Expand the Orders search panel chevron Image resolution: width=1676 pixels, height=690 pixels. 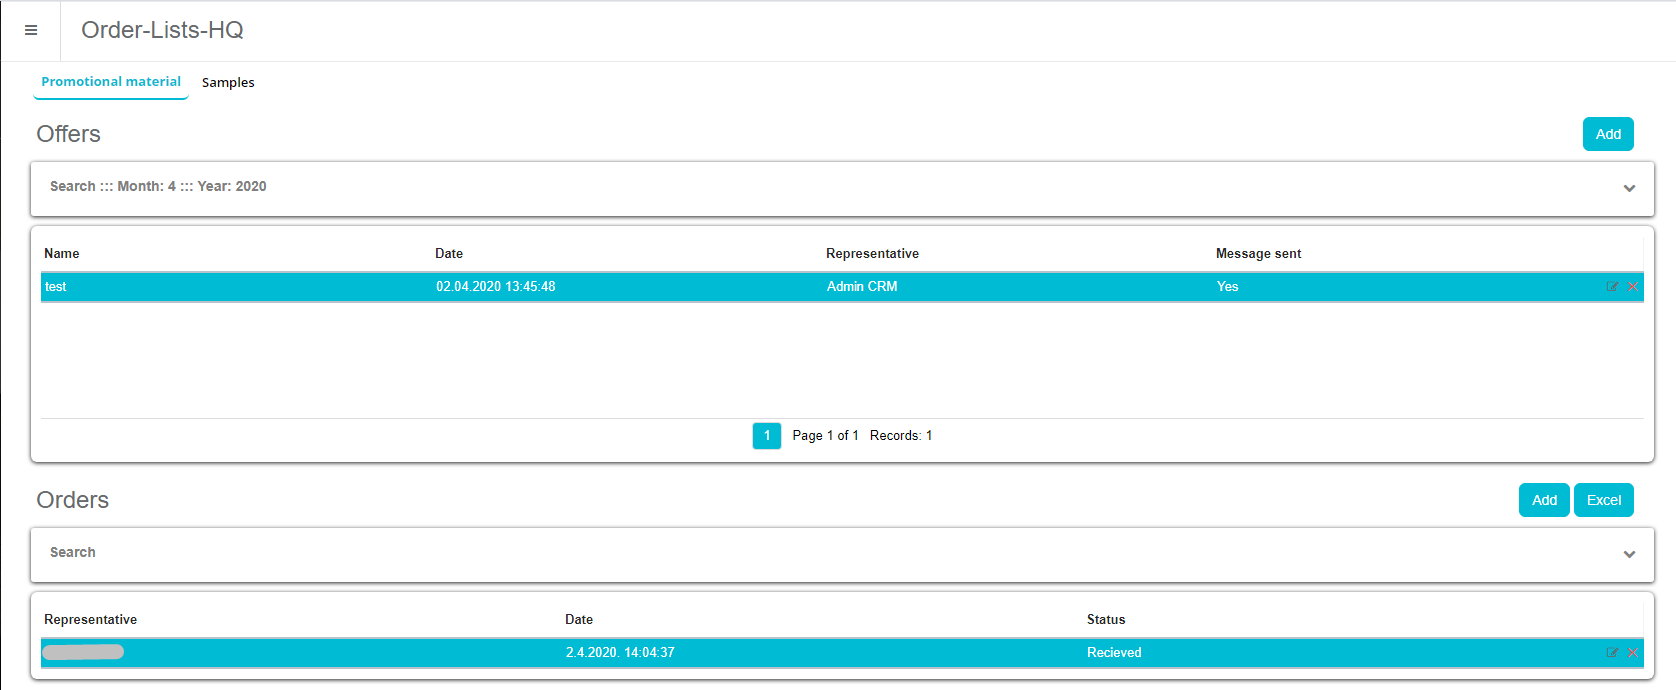pos(1629,554)
